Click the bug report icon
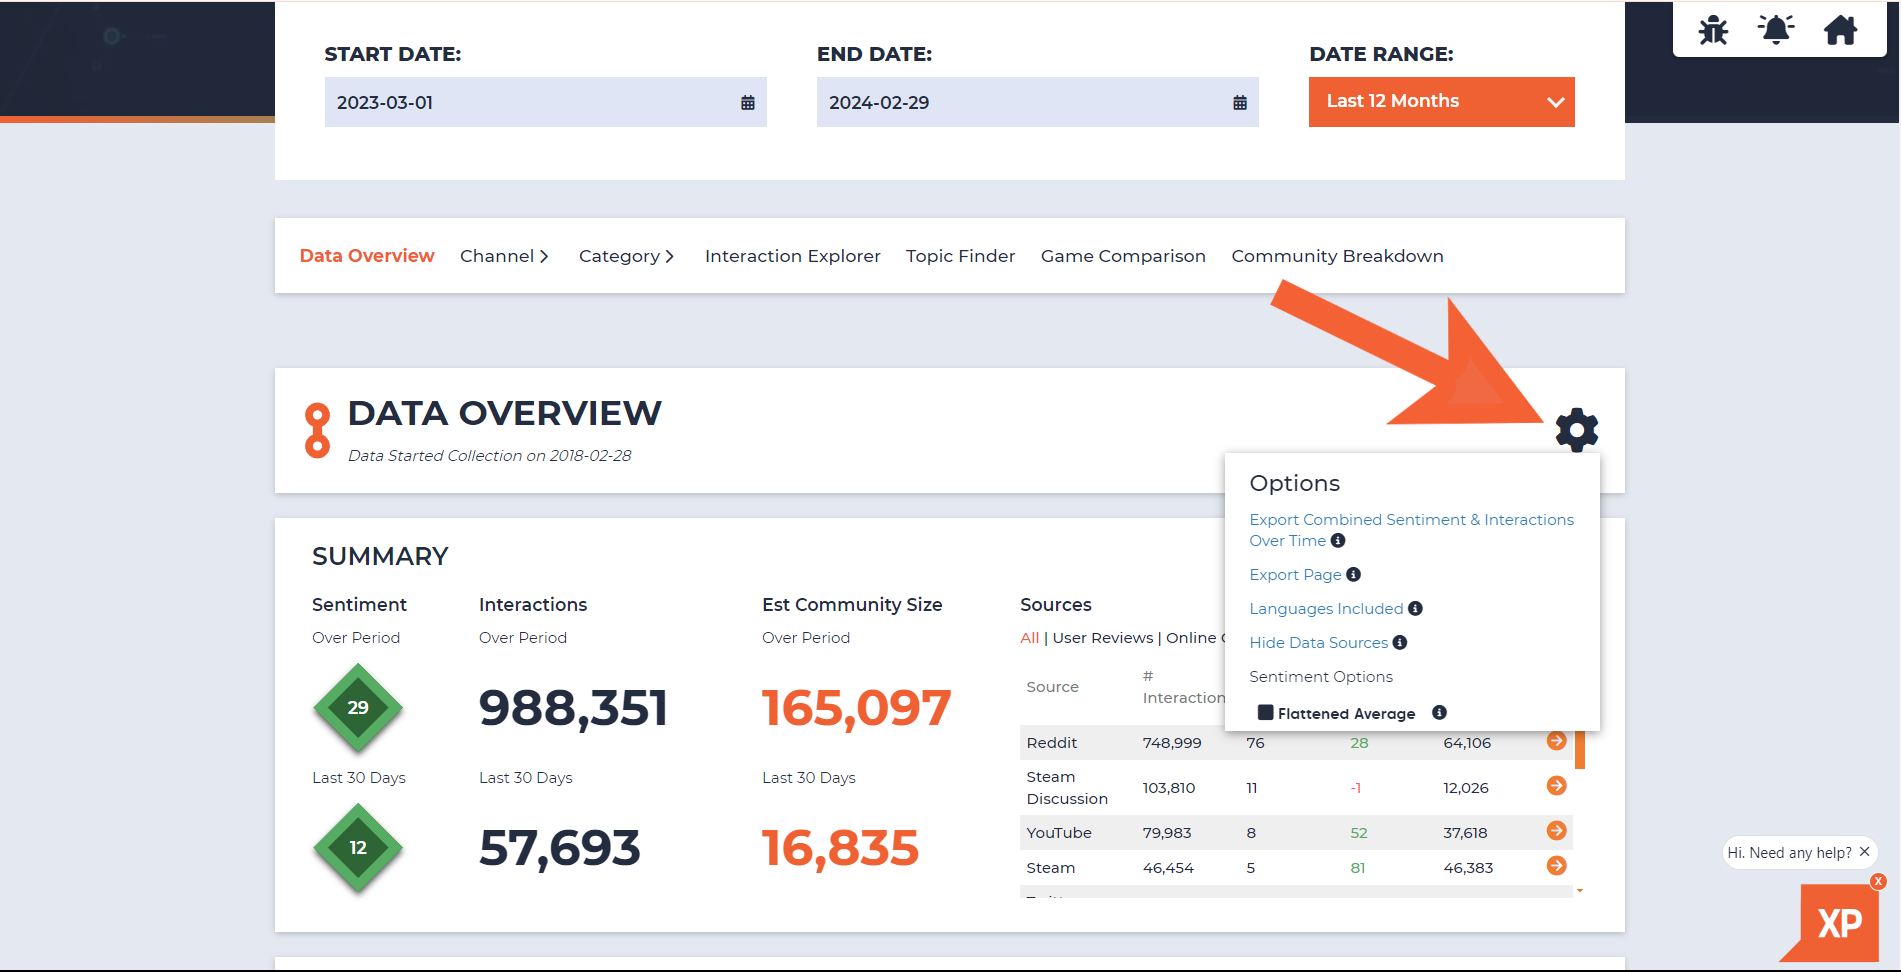The image size is (1901, 972). pyautogui.click(x=1713, y=30)
